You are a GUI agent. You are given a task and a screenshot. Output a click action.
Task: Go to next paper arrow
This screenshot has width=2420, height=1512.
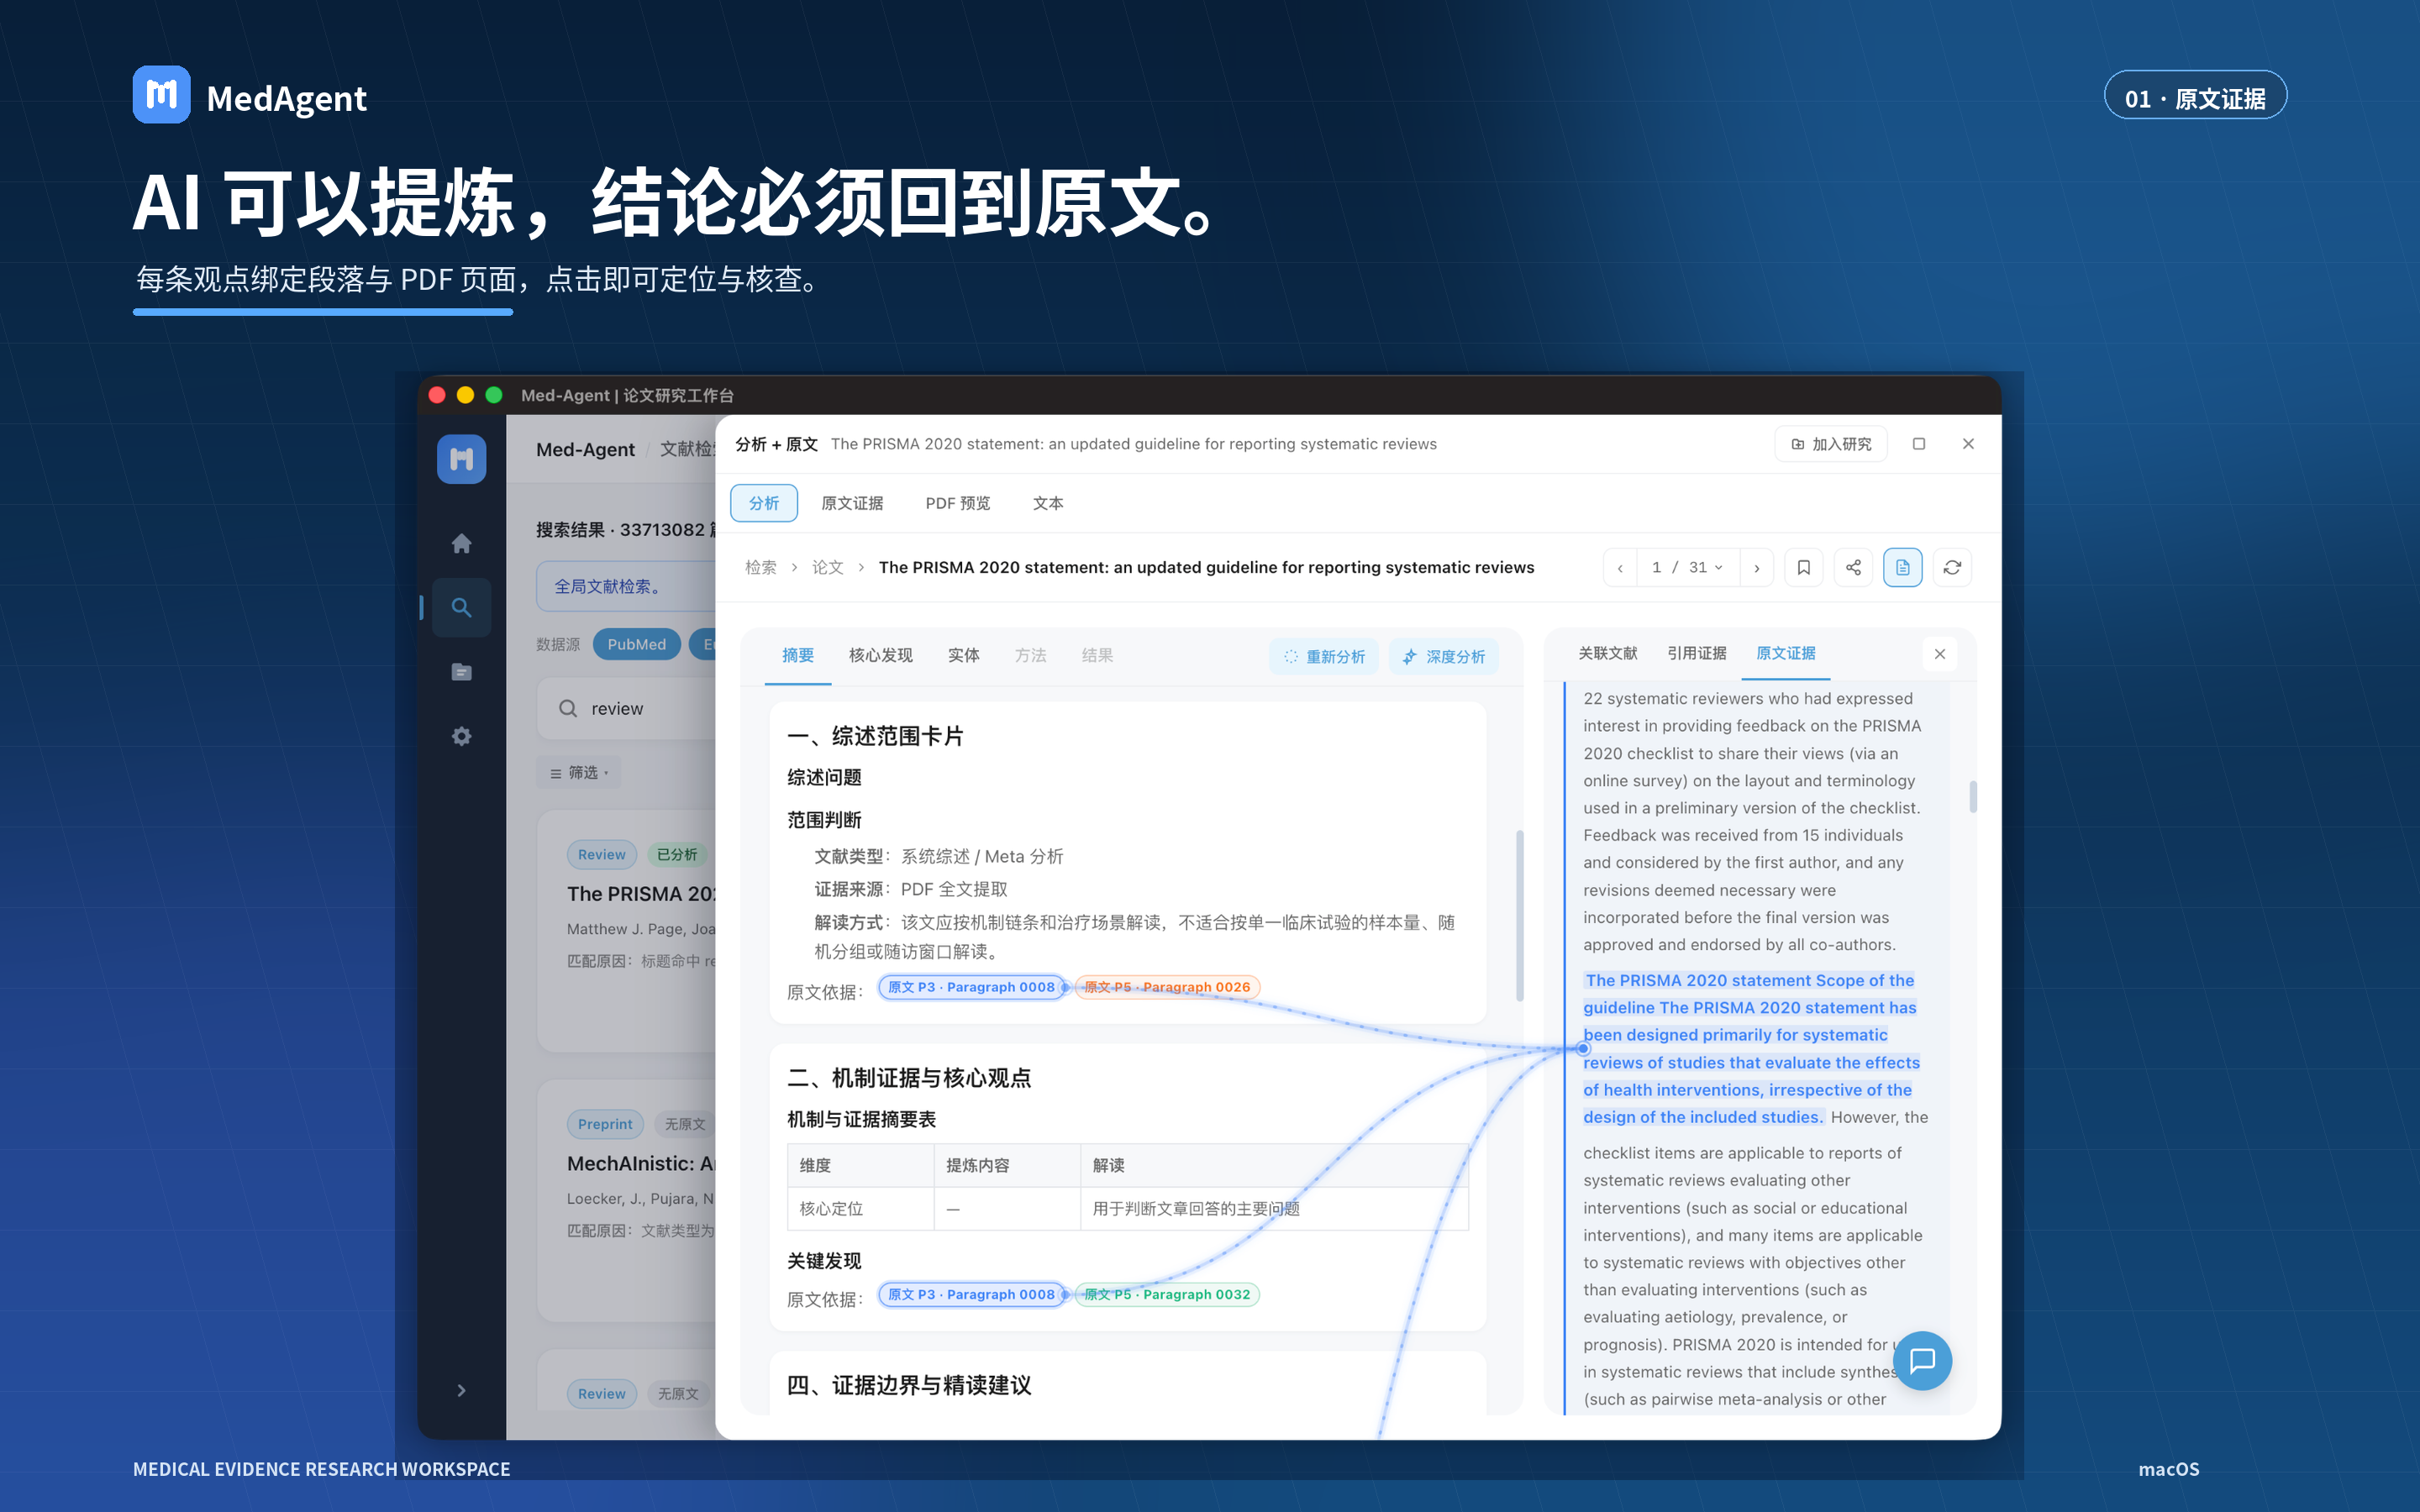(x=1756, y=567)
